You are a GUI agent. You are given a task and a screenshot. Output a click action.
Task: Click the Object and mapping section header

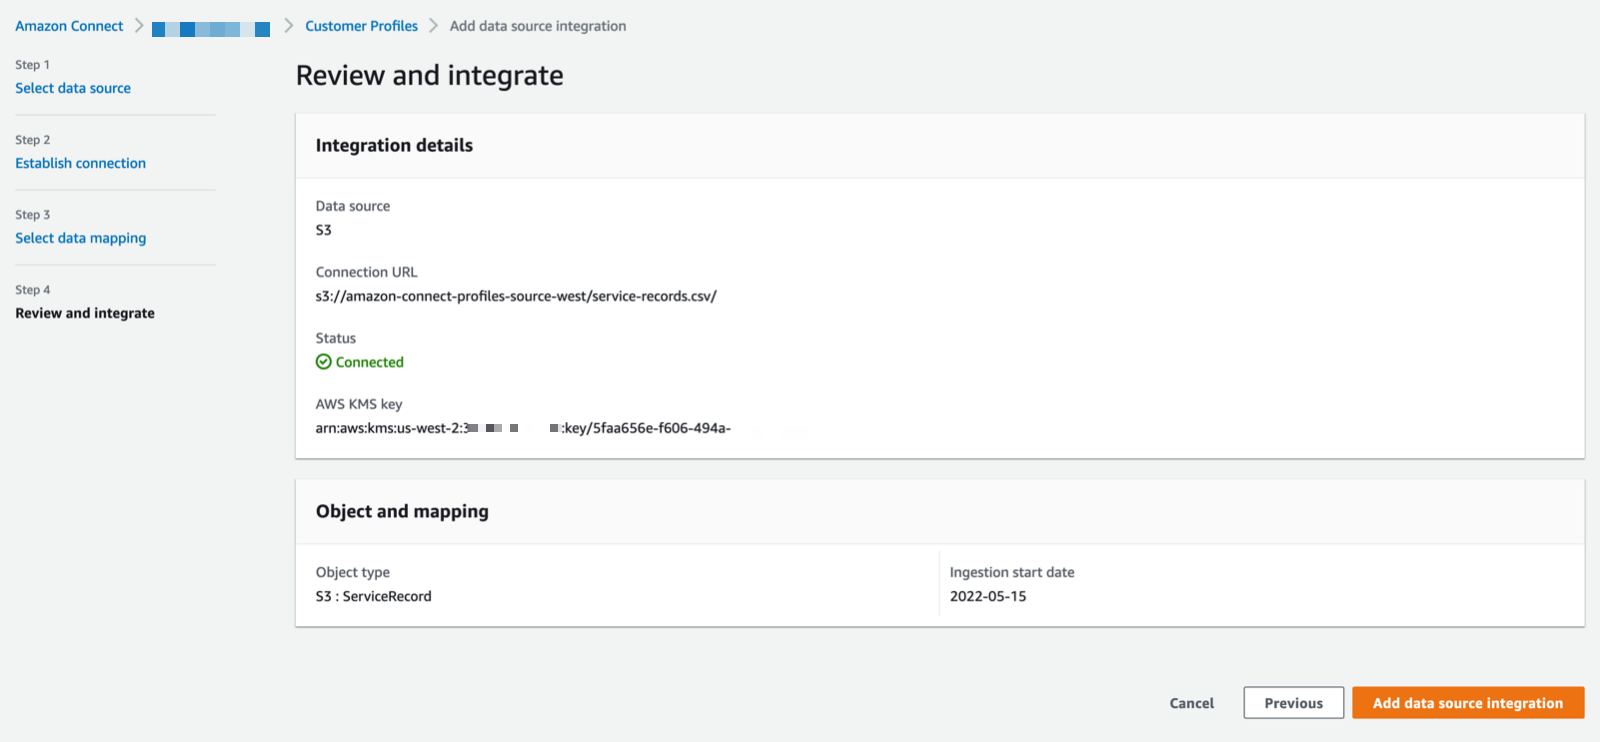click(x=402, y=511)
